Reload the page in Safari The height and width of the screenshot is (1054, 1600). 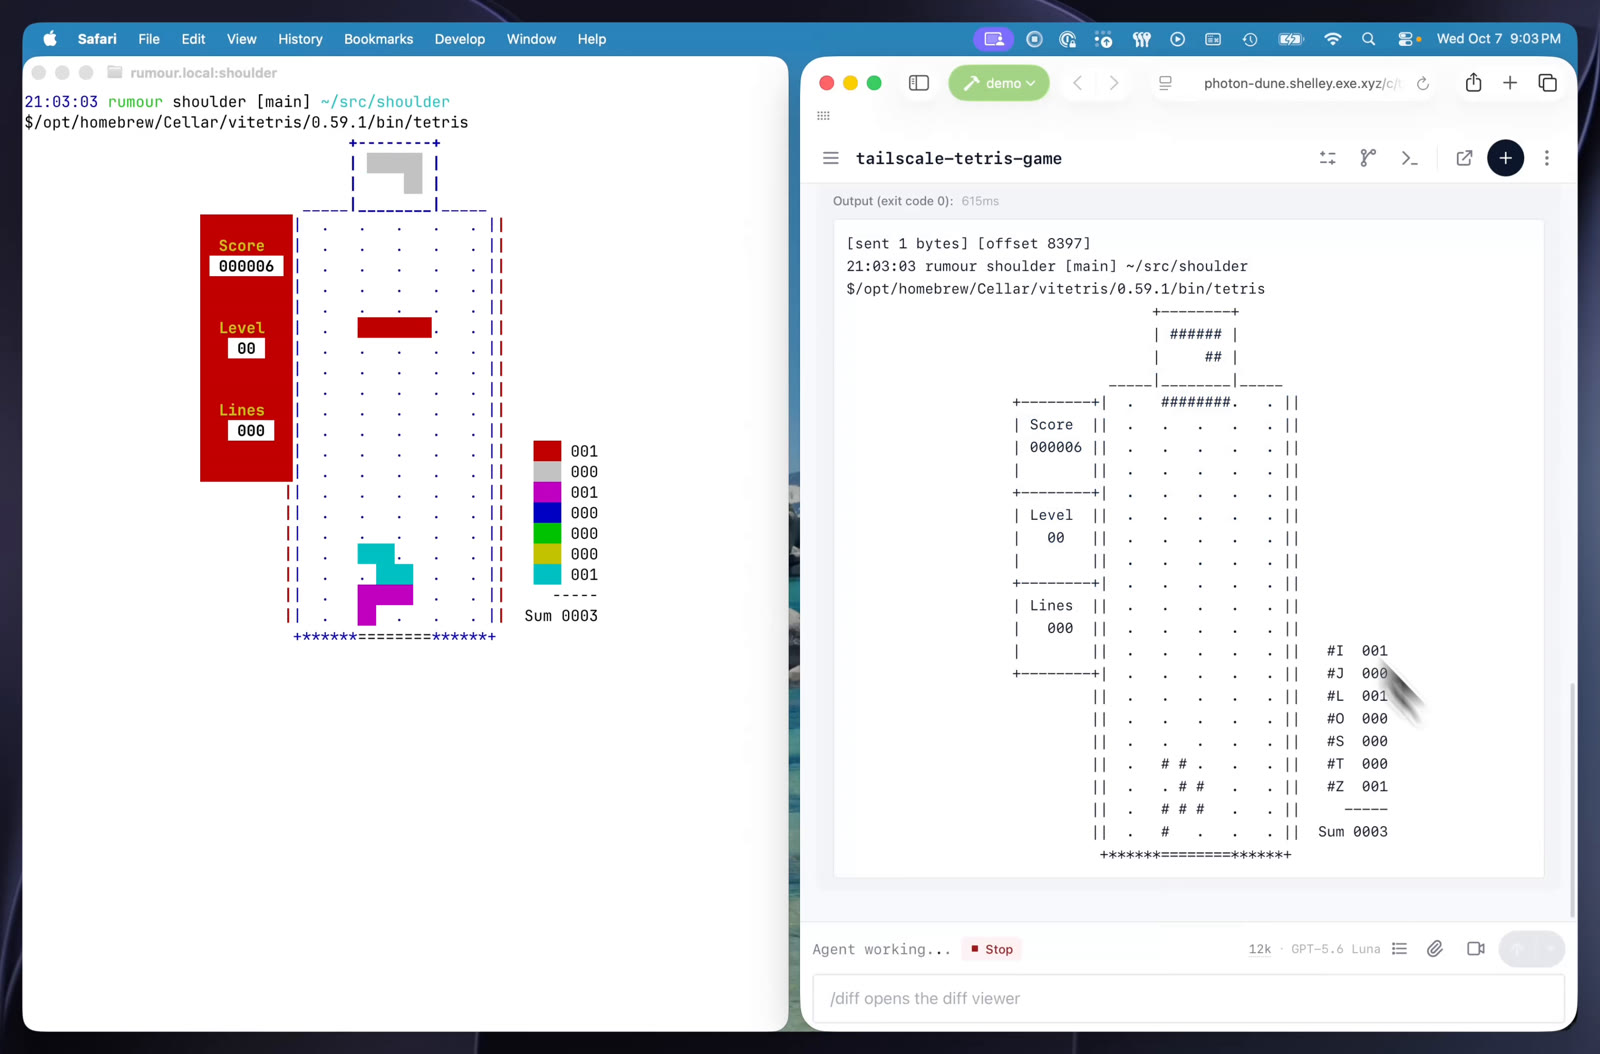[1423, 83]
